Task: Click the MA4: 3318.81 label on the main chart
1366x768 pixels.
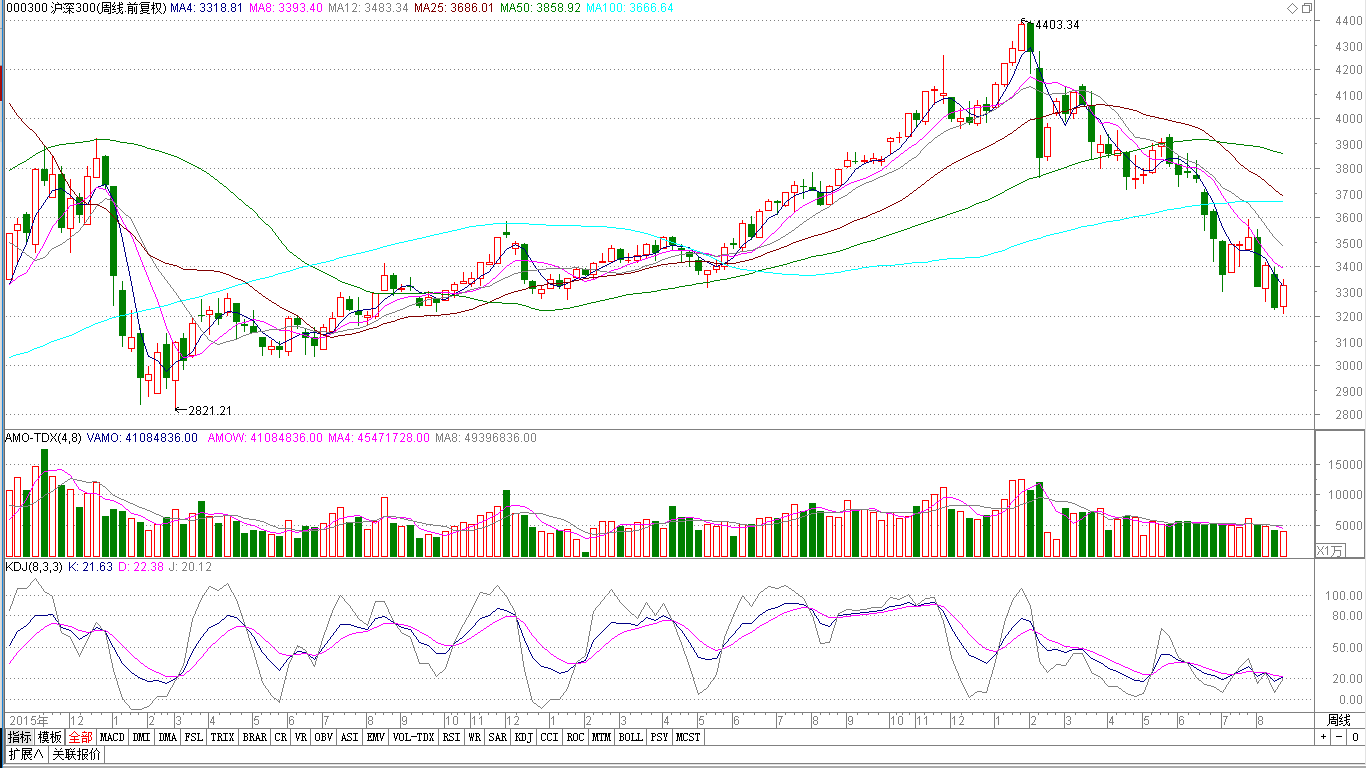Action: pos(205,7)
